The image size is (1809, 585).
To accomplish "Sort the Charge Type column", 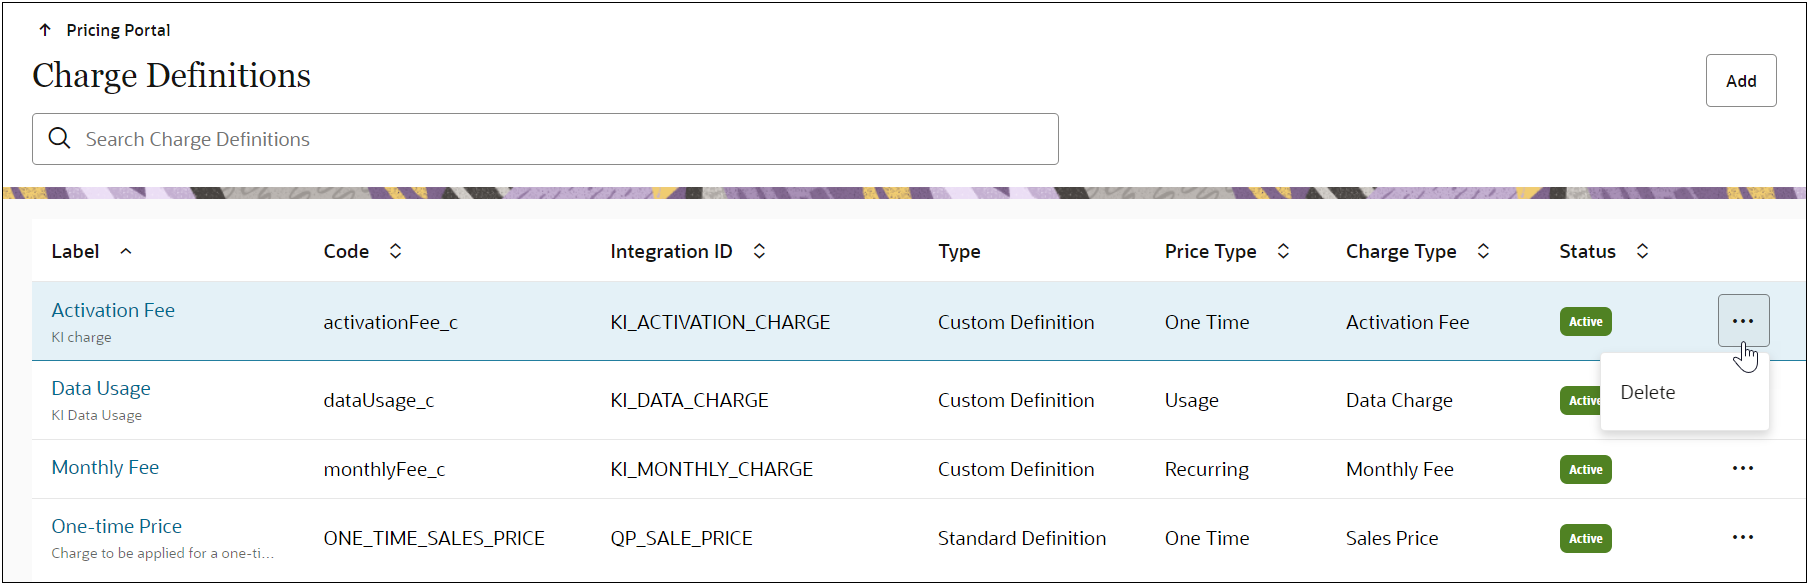I will click(x=1484, y=251).
